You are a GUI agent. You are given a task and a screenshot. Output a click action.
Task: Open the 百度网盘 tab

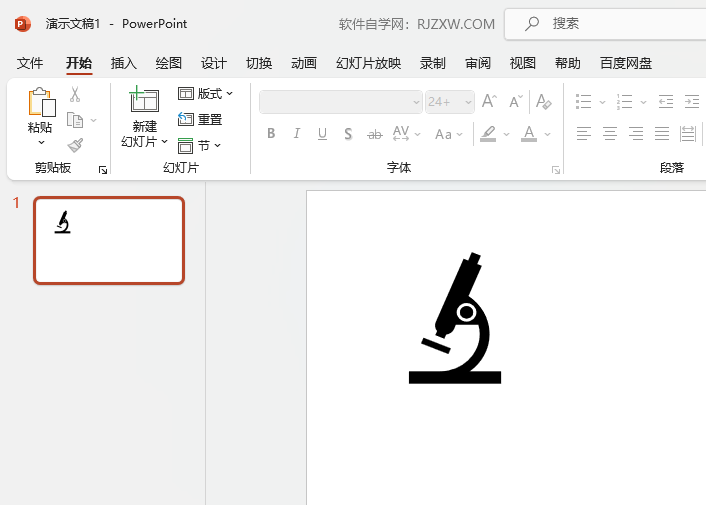[x=626, y=63]
